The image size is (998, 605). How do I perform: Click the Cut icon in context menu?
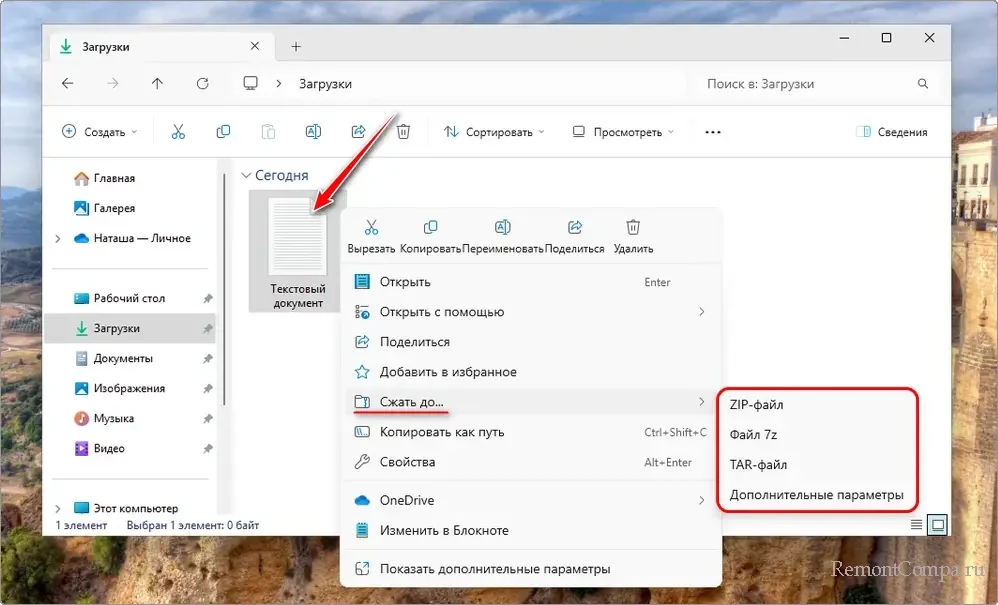[x=371, y=228]
